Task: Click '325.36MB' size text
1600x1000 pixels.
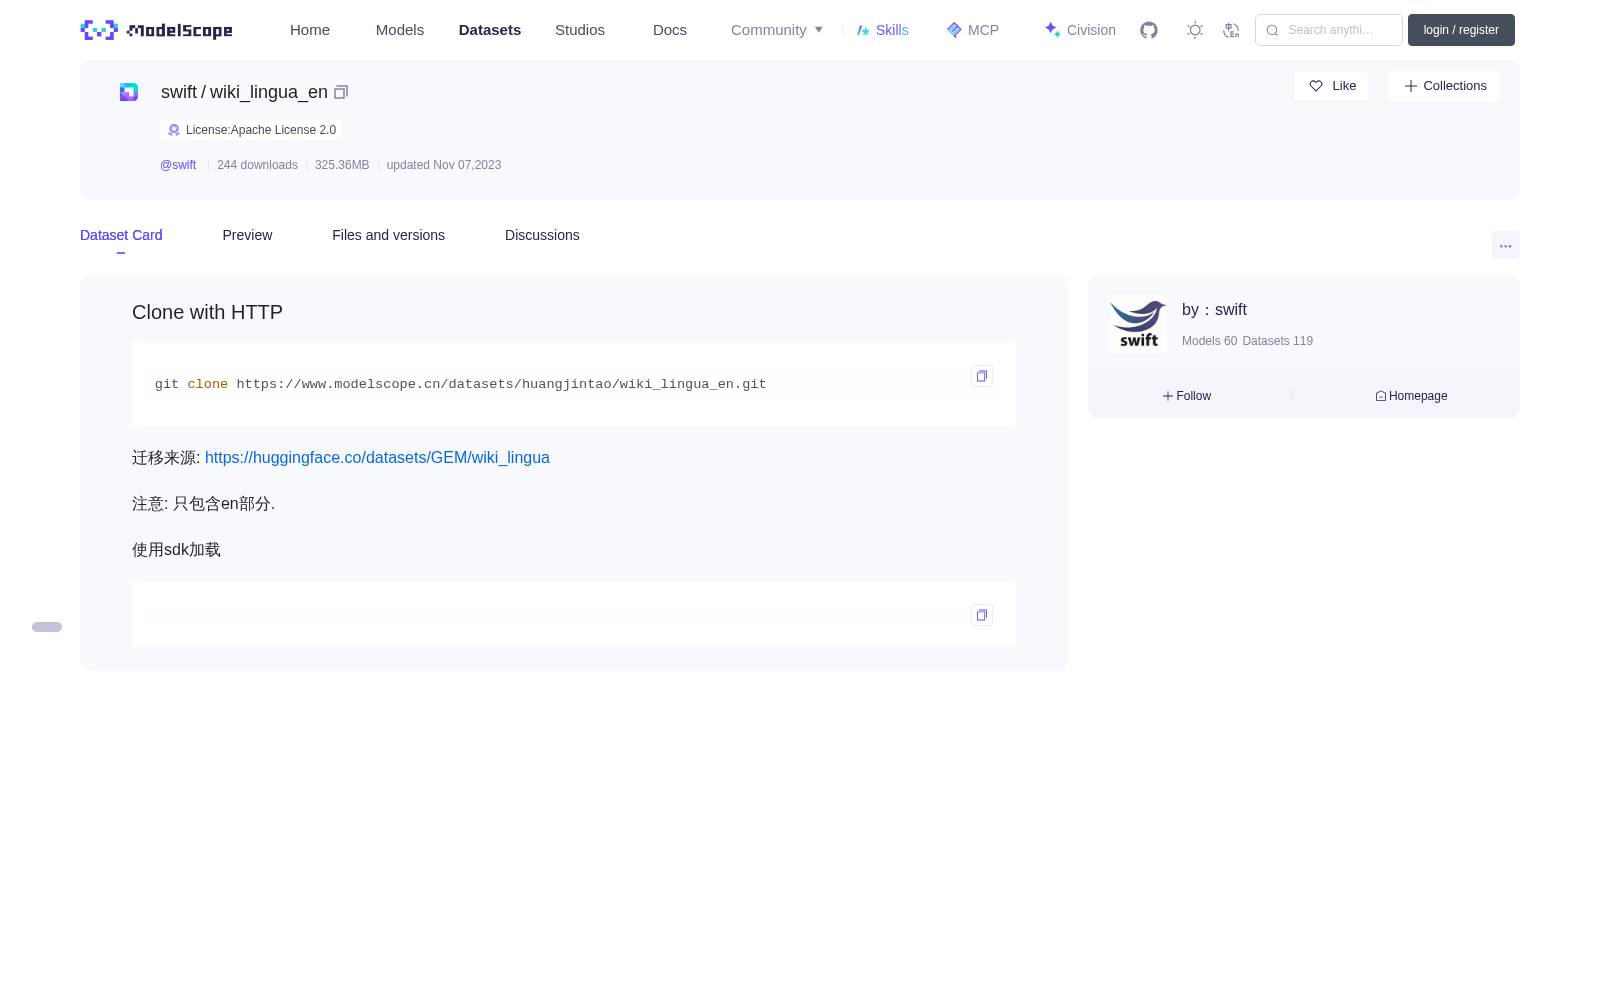Action: point(342,165)
